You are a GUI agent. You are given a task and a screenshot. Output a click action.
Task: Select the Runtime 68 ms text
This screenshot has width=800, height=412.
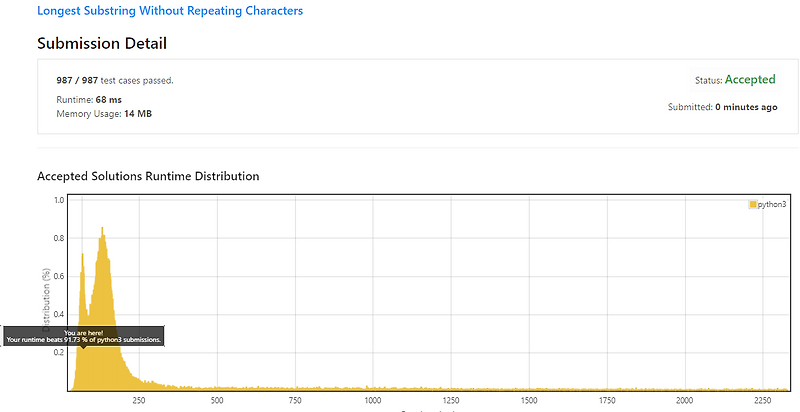click(89, 99)
